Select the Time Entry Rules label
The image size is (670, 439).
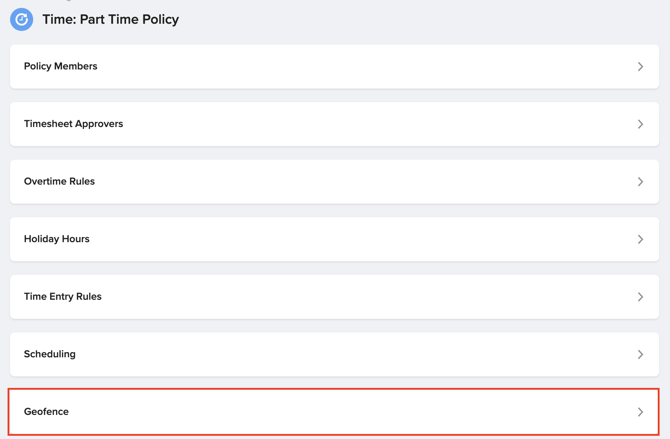tap(62, 296)
